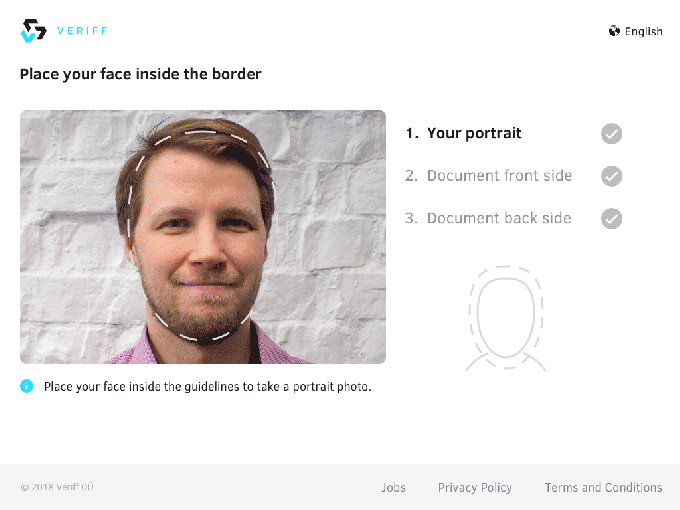This screenshot has height=510, width=680.
Task: Open the English language selector
Action: tap(643, 31)
